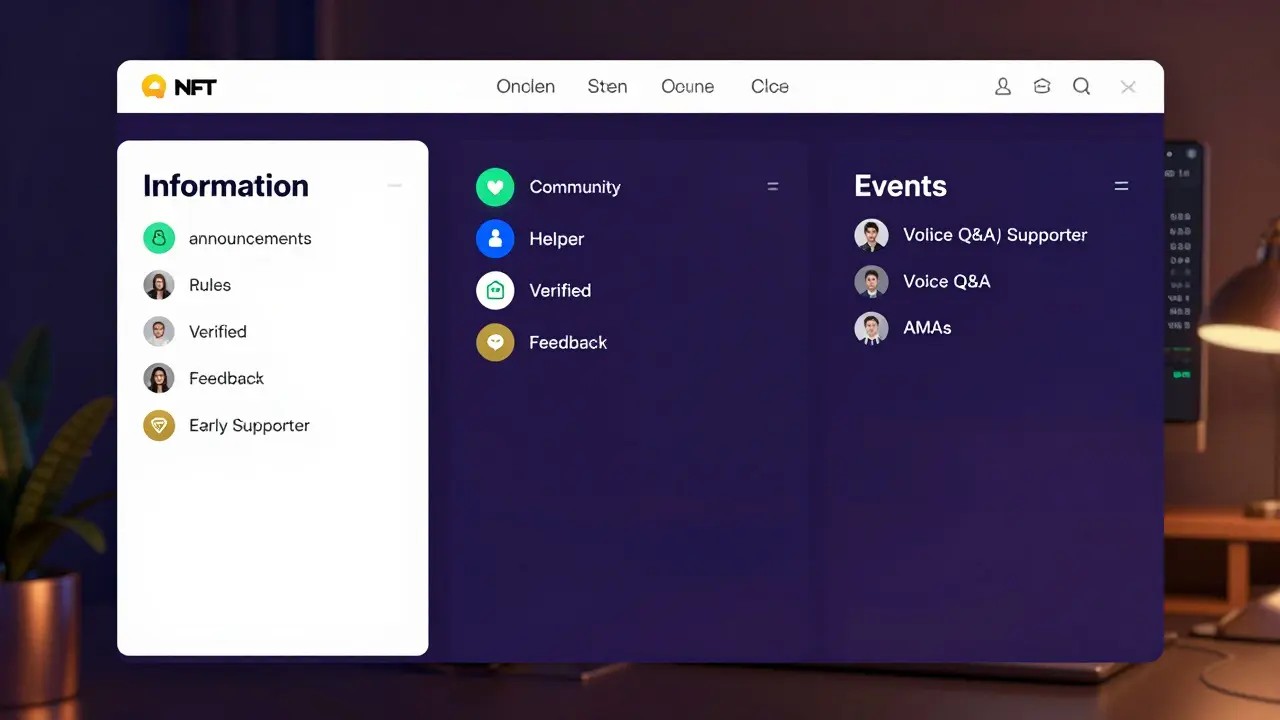Image resolution: width=1280 pixels, height=720 pixels.
Task: Select the Feedback channel in Information
Action: point(226,378)
